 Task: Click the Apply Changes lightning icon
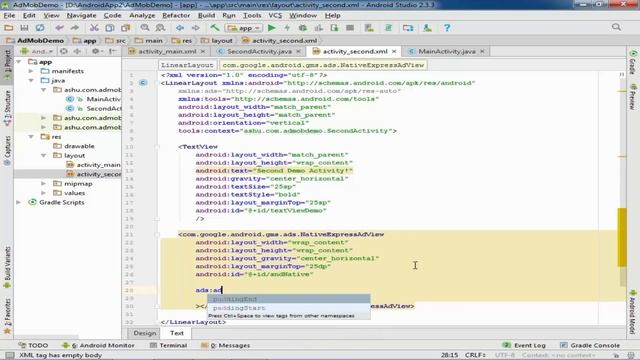[x=287, y=28]
